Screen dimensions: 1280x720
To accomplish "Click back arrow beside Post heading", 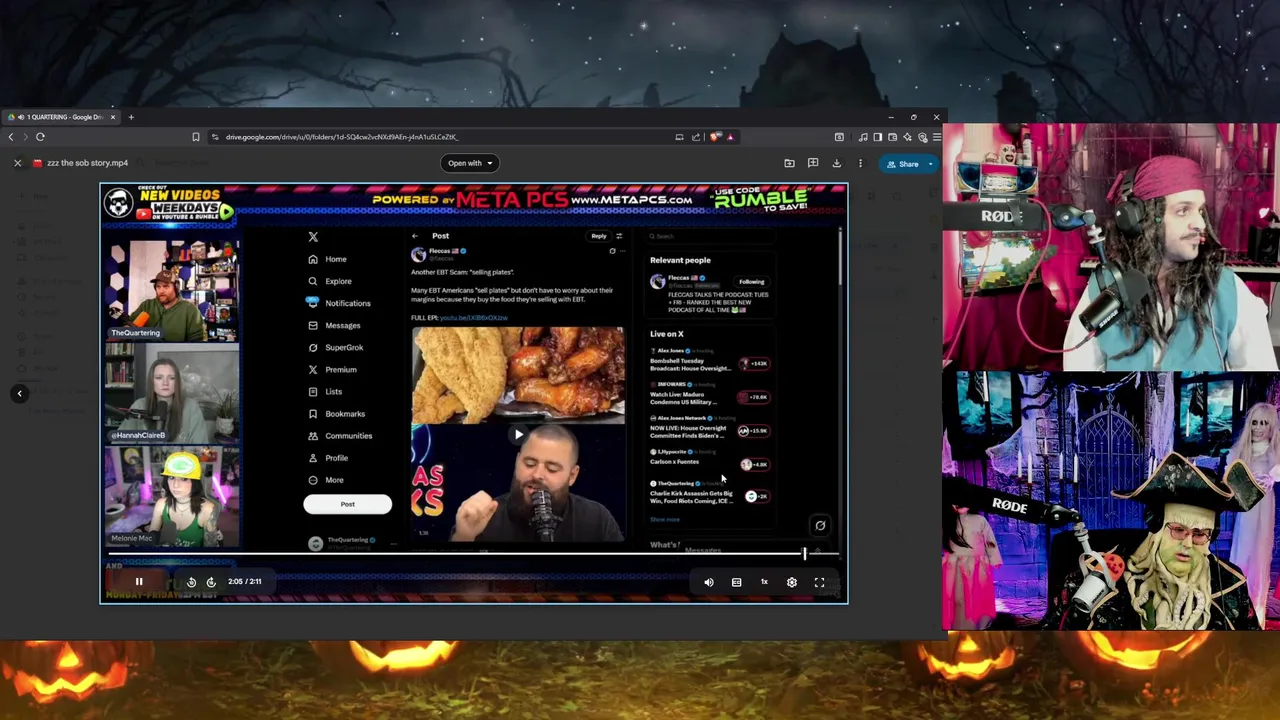I will pos(415,236).
